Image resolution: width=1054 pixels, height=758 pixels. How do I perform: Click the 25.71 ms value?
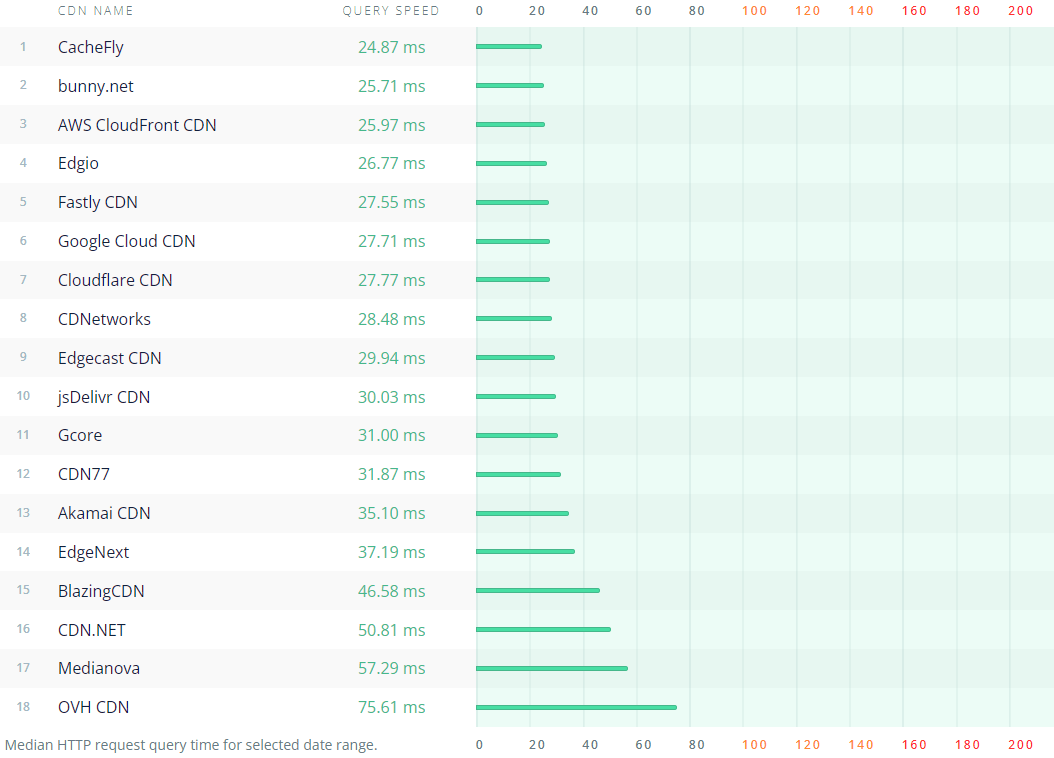click(392, 86)
